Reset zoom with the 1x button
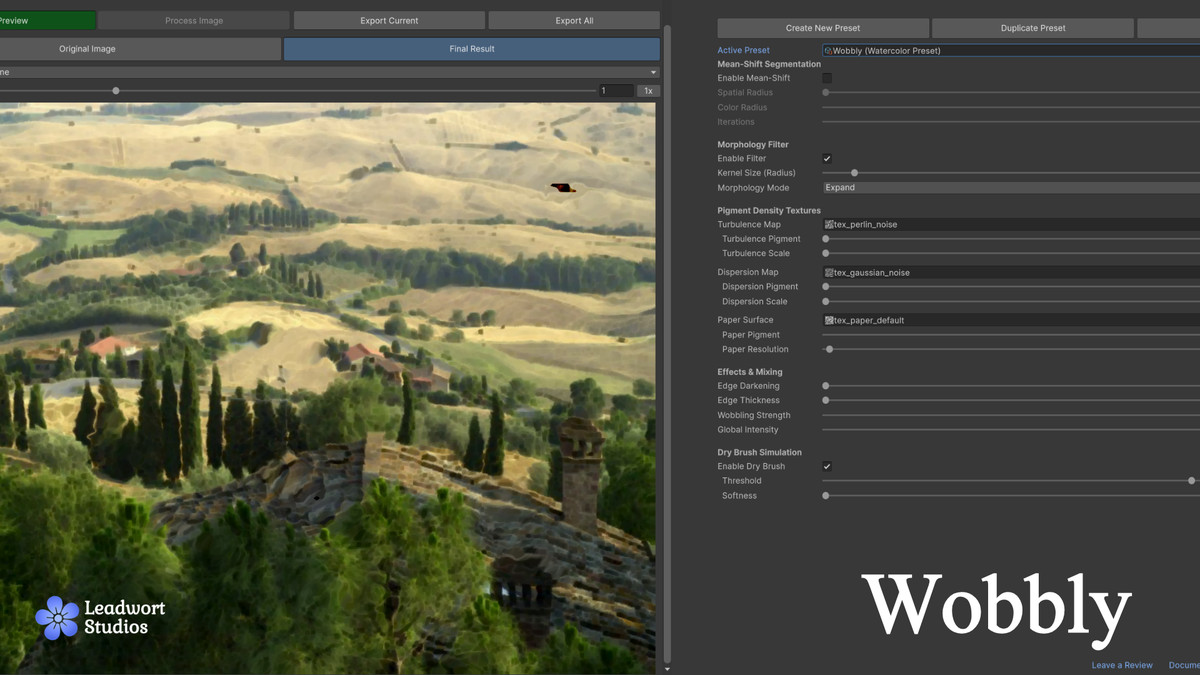1200x675 pixels. click(648, 91)
